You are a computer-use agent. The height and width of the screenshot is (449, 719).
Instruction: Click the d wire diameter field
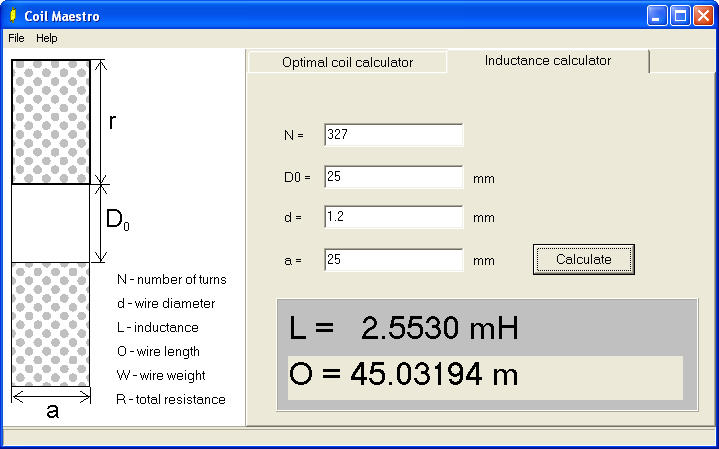click(x=393, y=217)
